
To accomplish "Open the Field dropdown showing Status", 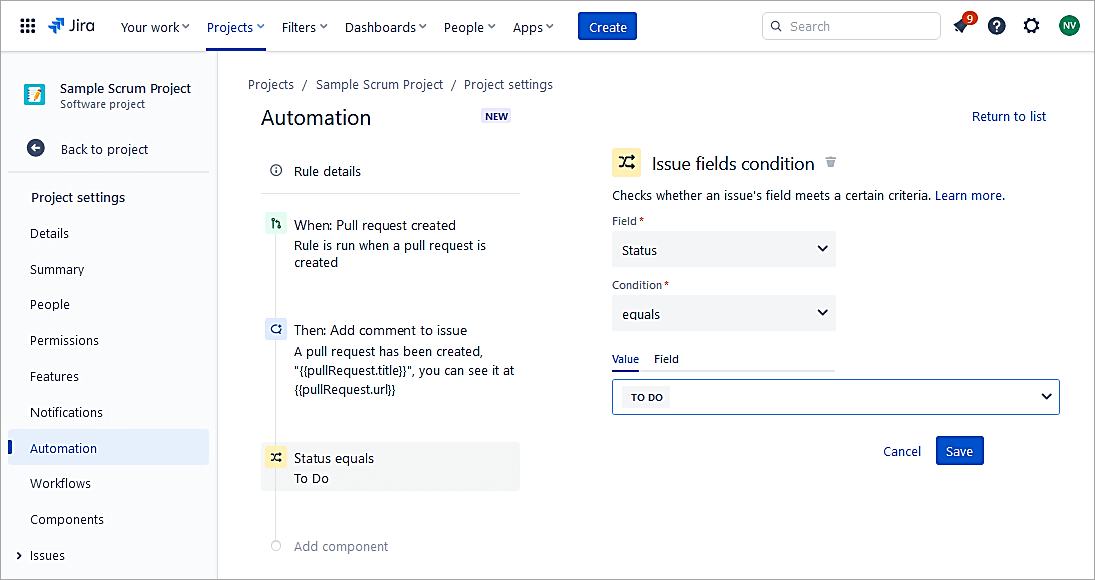I will [x=723, y=249].
